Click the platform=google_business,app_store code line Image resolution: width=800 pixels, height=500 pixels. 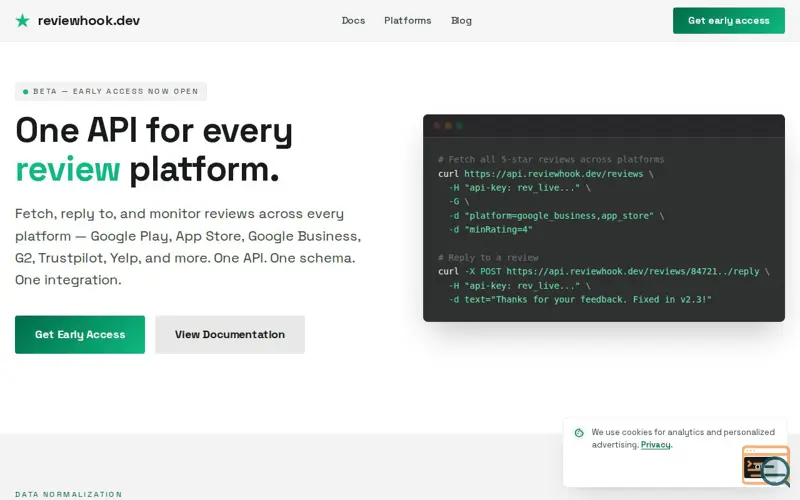coord(556,215)
